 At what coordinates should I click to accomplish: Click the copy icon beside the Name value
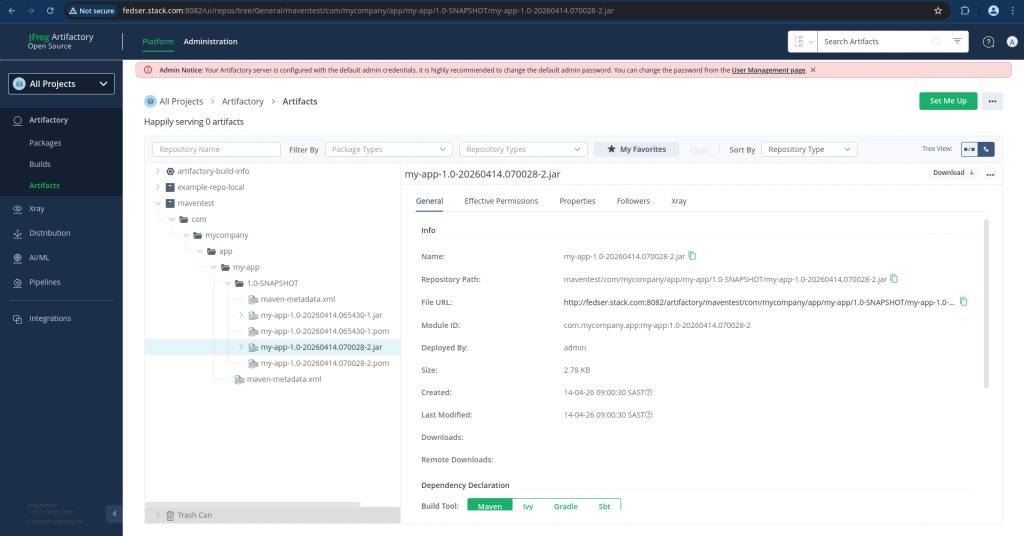692,257
